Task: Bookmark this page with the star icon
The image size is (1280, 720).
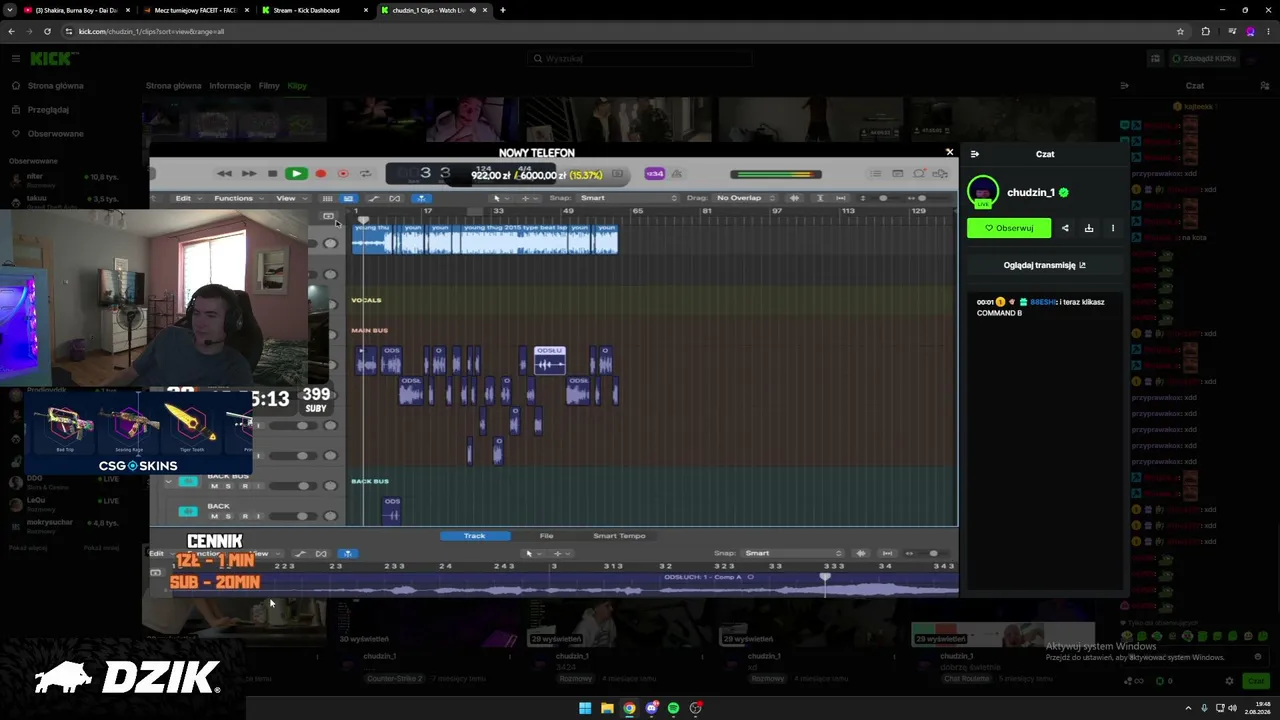Action: tap(1180, 31)
